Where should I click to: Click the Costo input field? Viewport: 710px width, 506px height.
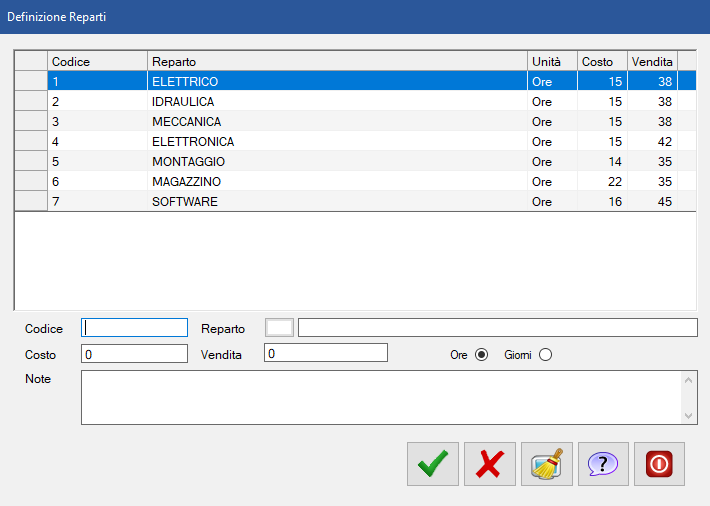(x=134, y=353)
